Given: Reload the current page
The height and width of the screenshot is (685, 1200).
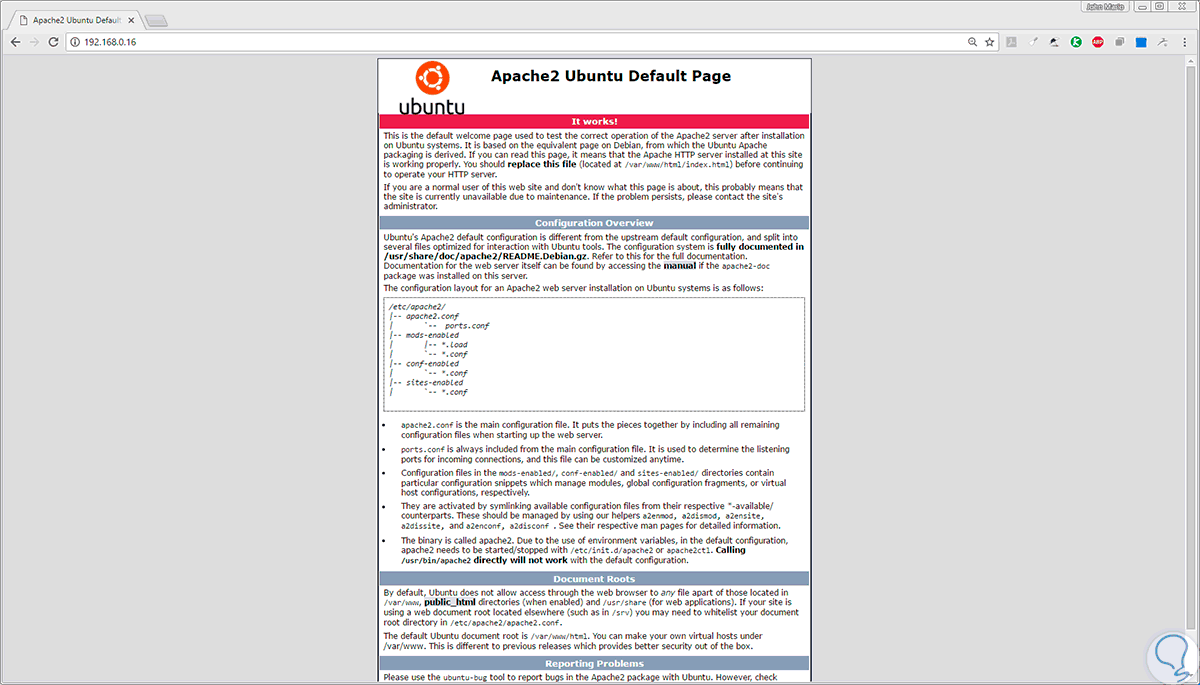Looking at the screenshot, I should pyautogui.click(x=54, y=42).
